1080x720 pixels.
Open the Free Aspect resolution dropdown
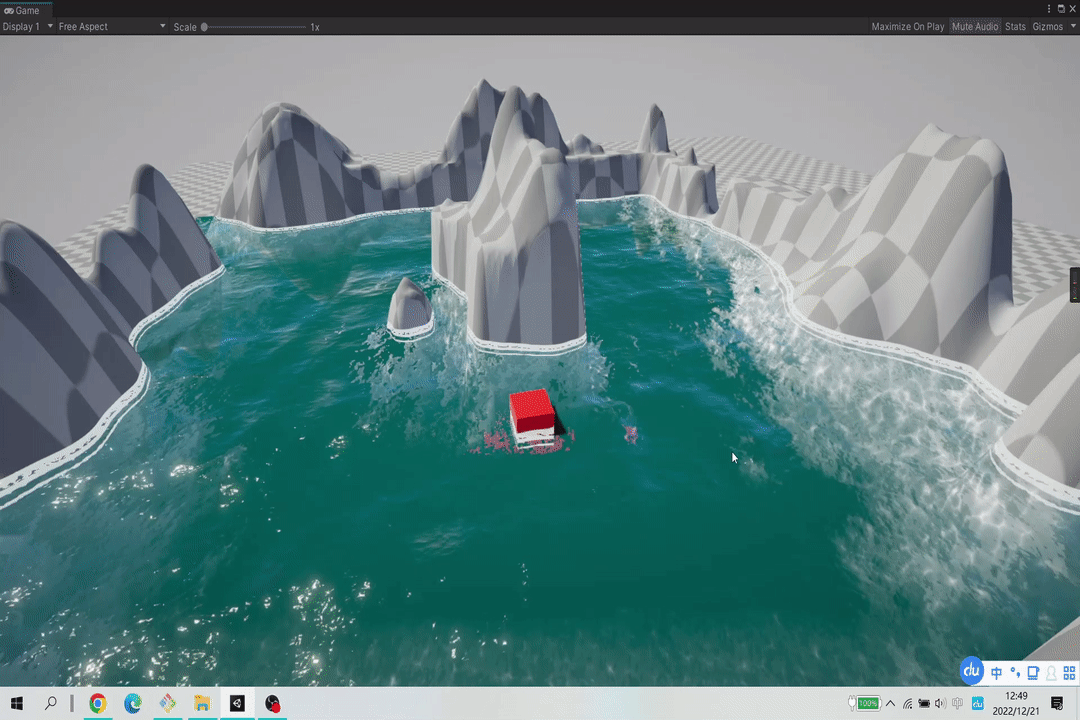coord(111,27)
